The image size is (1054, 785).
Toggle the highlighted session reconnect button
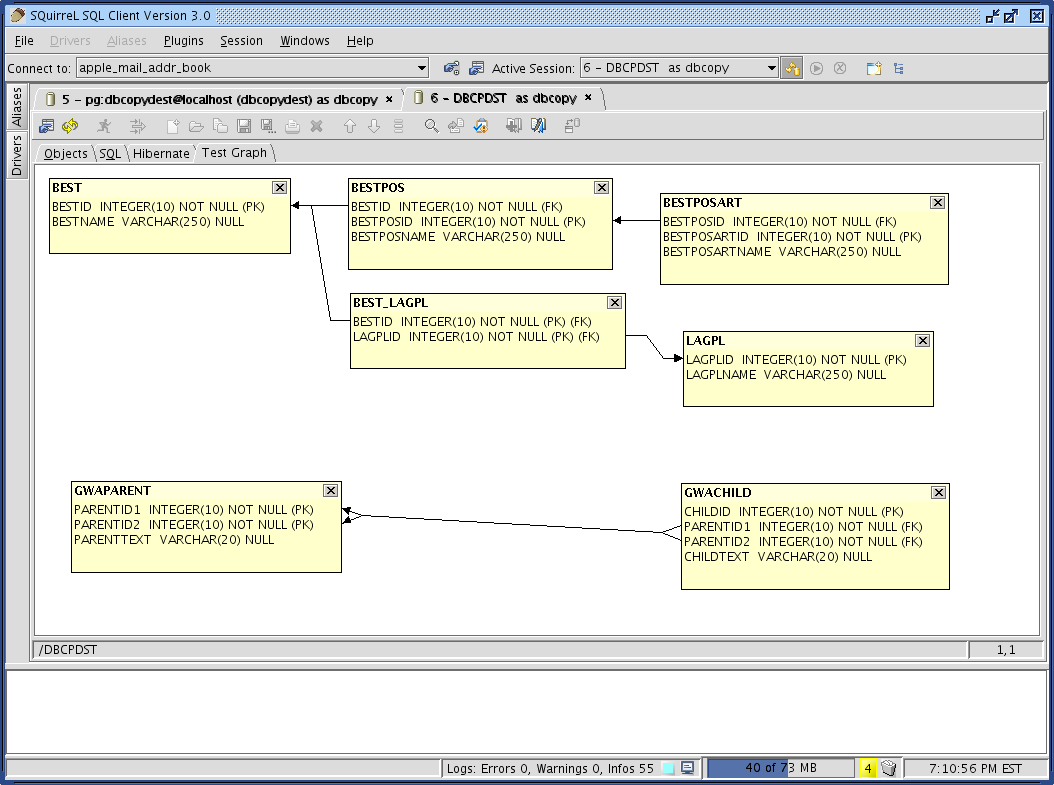coord(792,68)
